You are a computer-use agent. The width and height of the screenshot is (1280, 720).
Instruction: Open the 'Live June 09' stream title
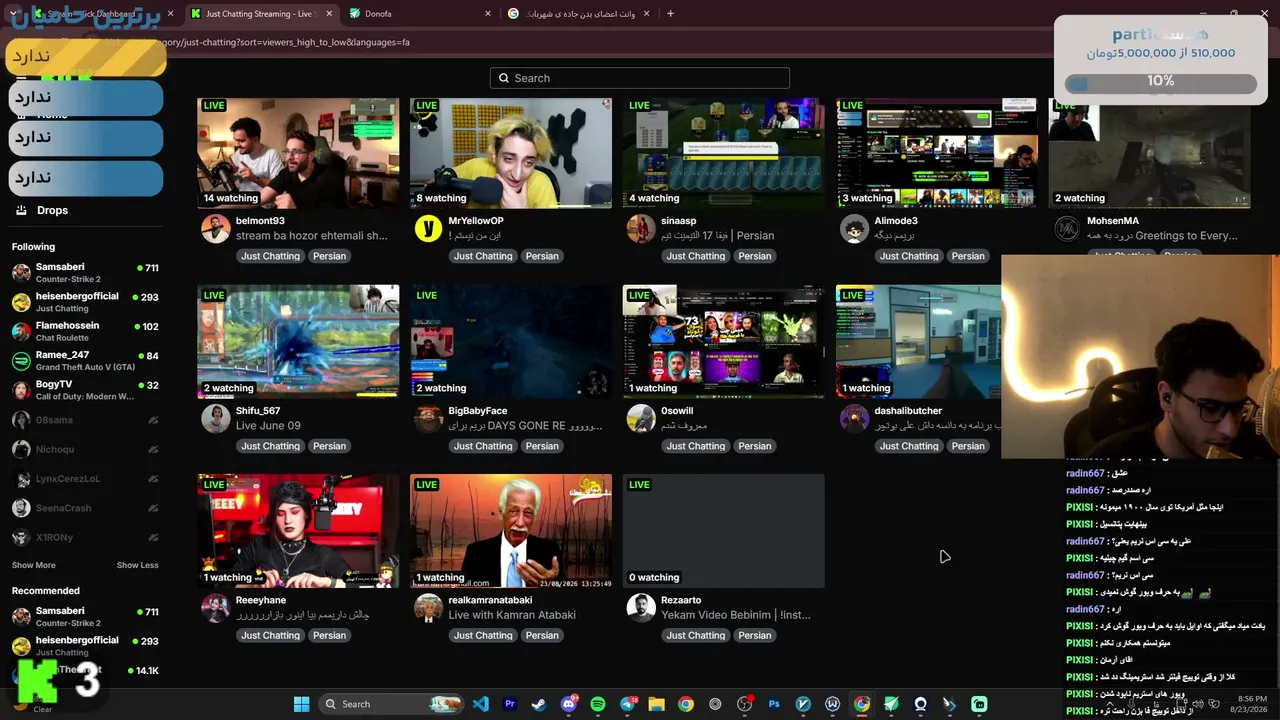(268, 425)
